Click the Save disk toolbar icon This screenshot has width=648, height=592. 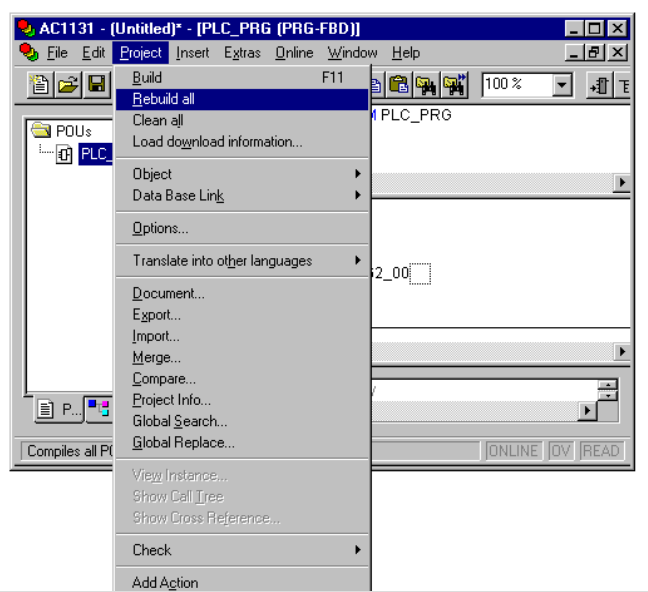click(x=95, y=85)
